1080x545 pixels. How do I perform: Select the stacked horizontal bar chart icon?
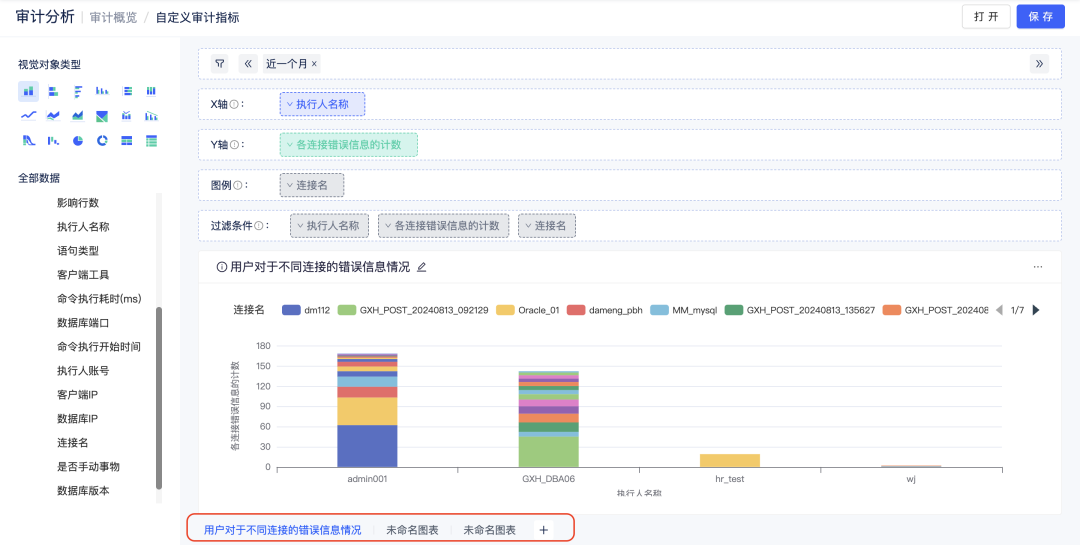coord(53,91)
